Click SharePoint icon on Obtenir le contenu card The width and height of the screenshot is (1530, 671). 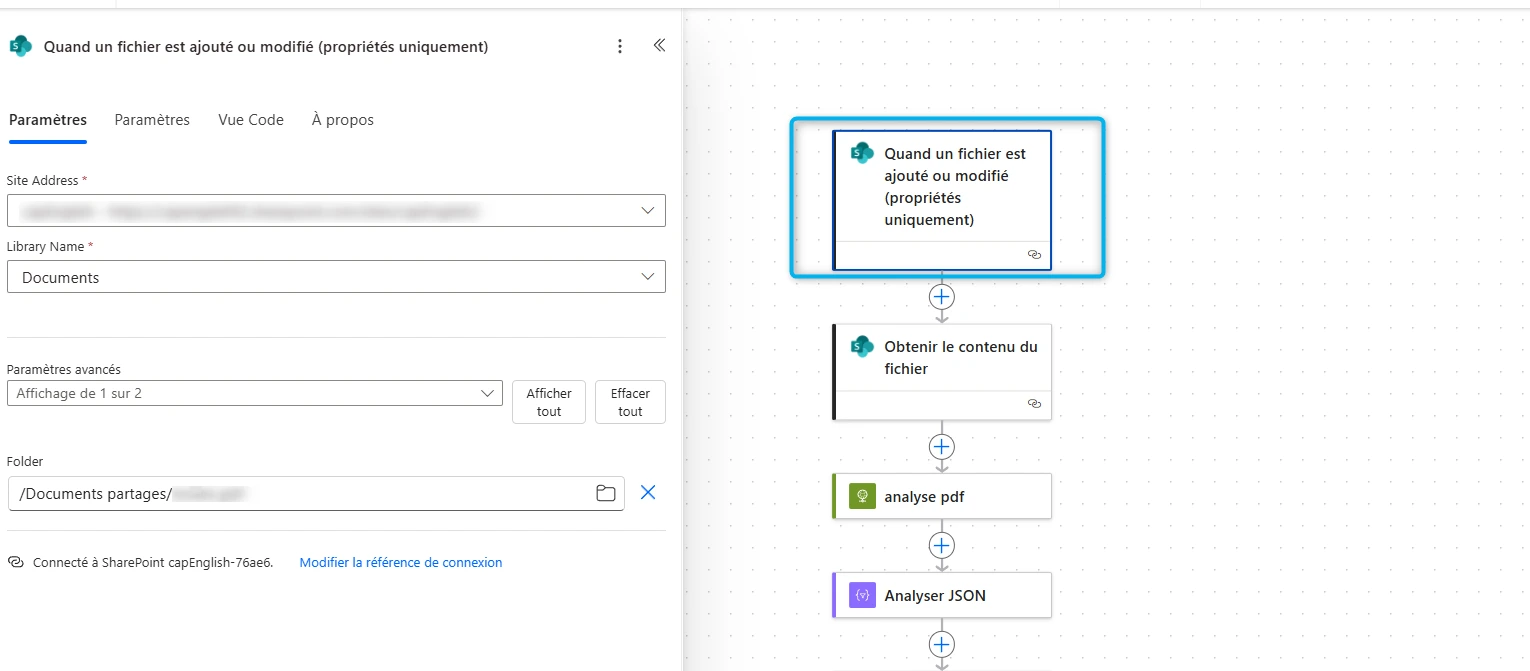pos(862,346)
